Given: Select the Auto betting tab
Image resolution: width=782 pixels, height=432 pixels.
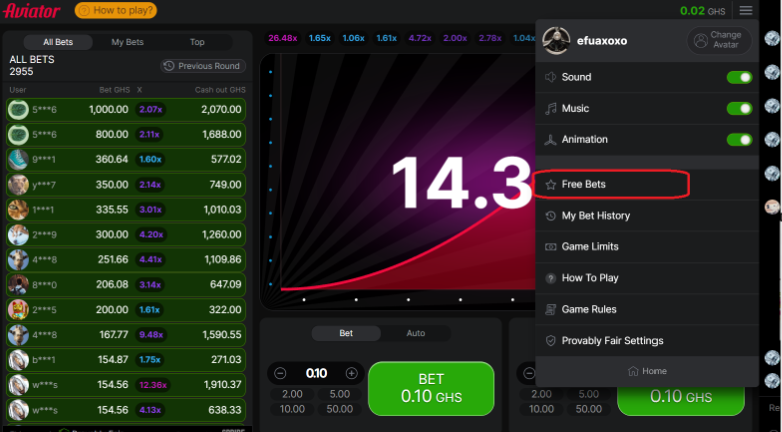Looking at the screenshot, I should click(x=415, y=333).
